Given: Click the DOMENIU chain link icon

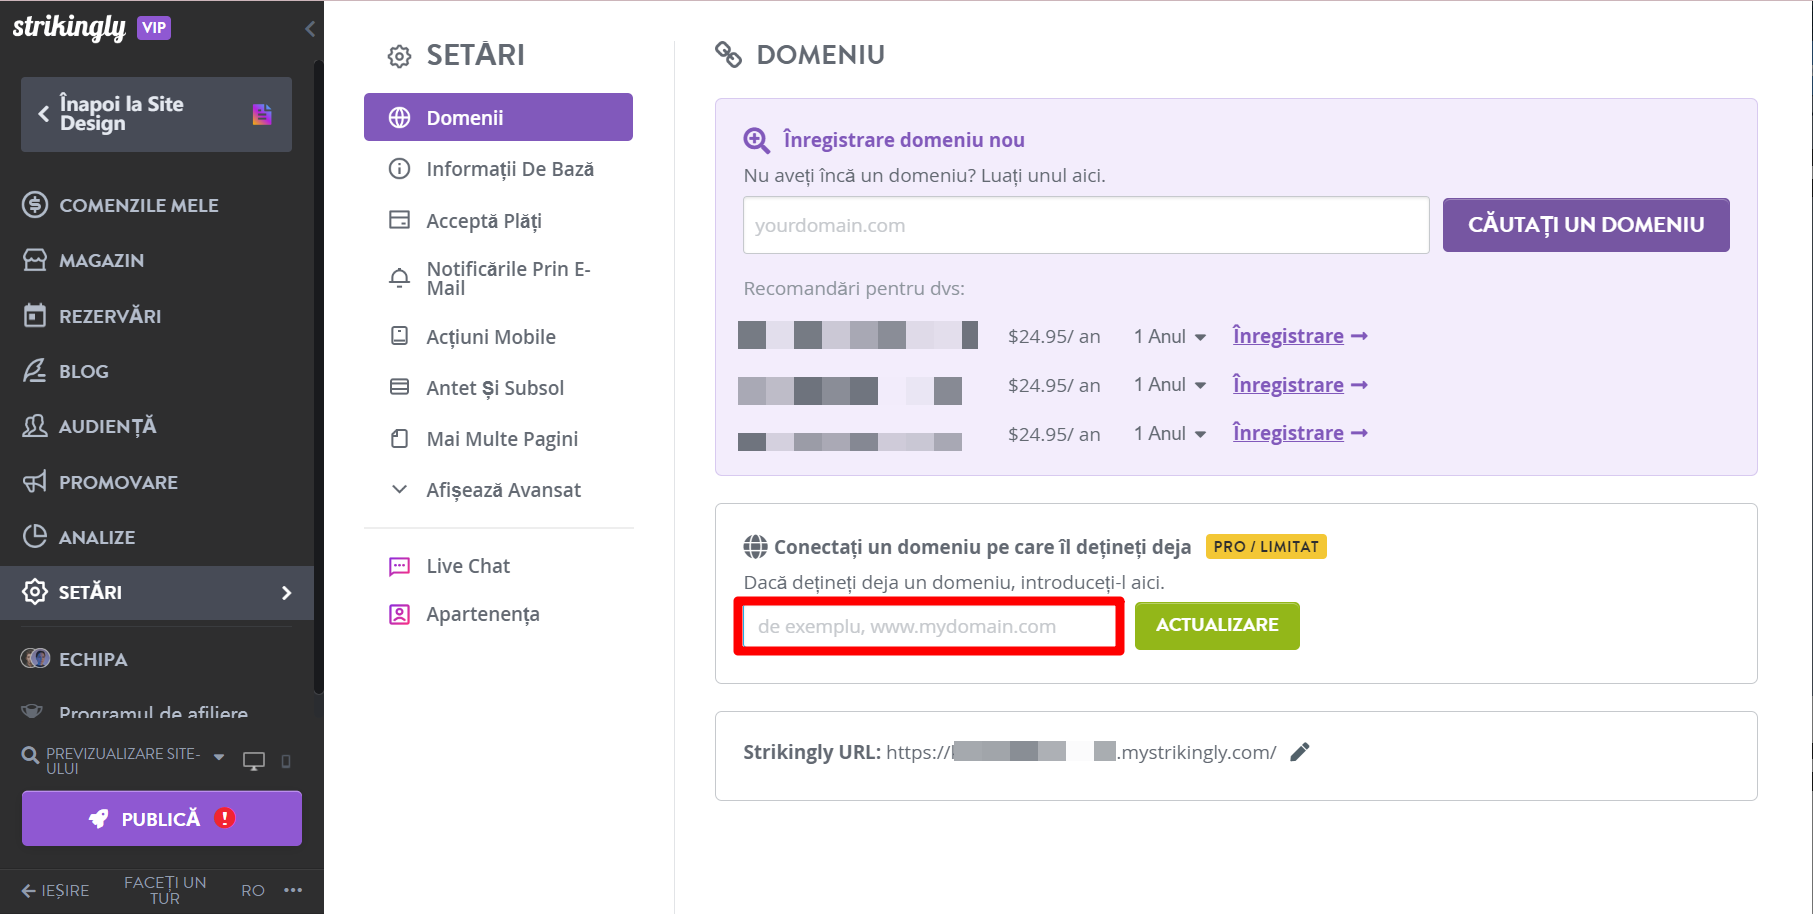Looking at the screenshot, I should click(728, 55).
